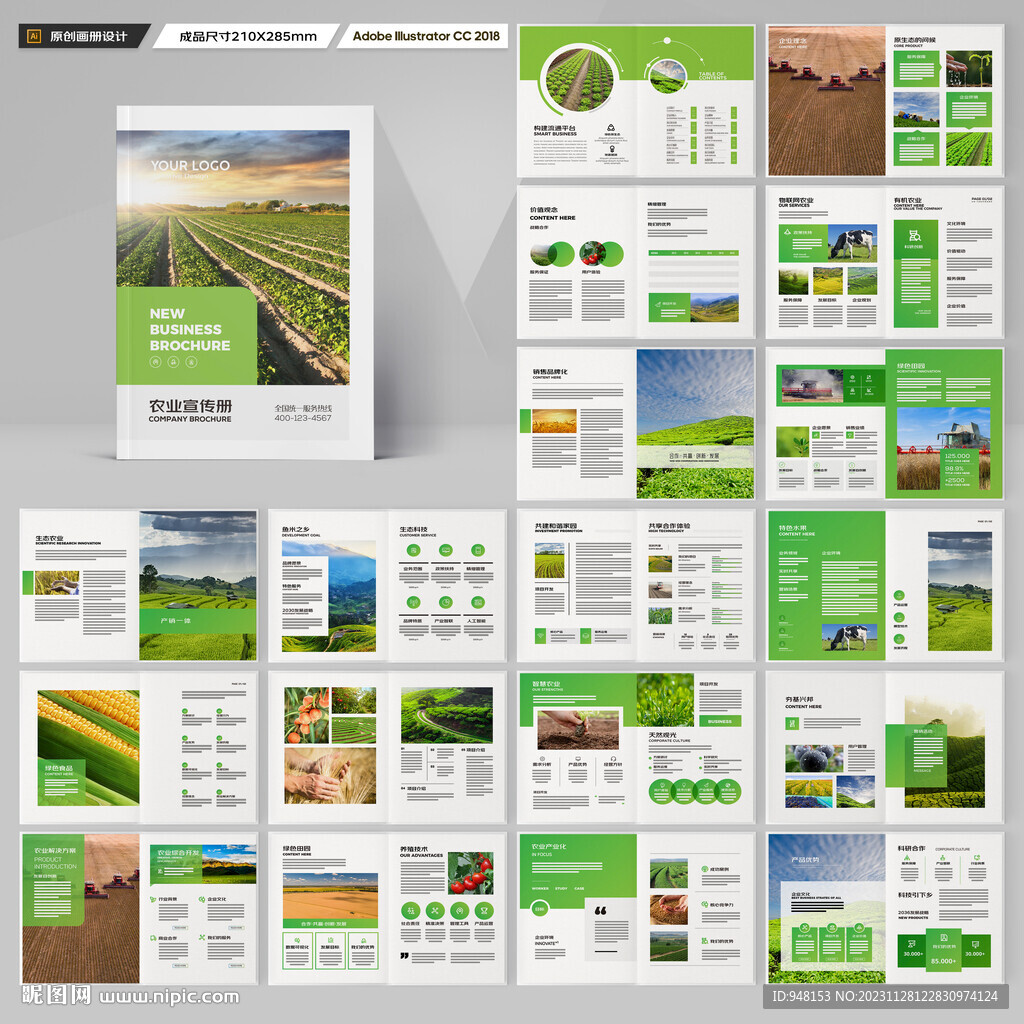
Task: Click the 原生态的问候 heading
Action: [x=915, y=40]
